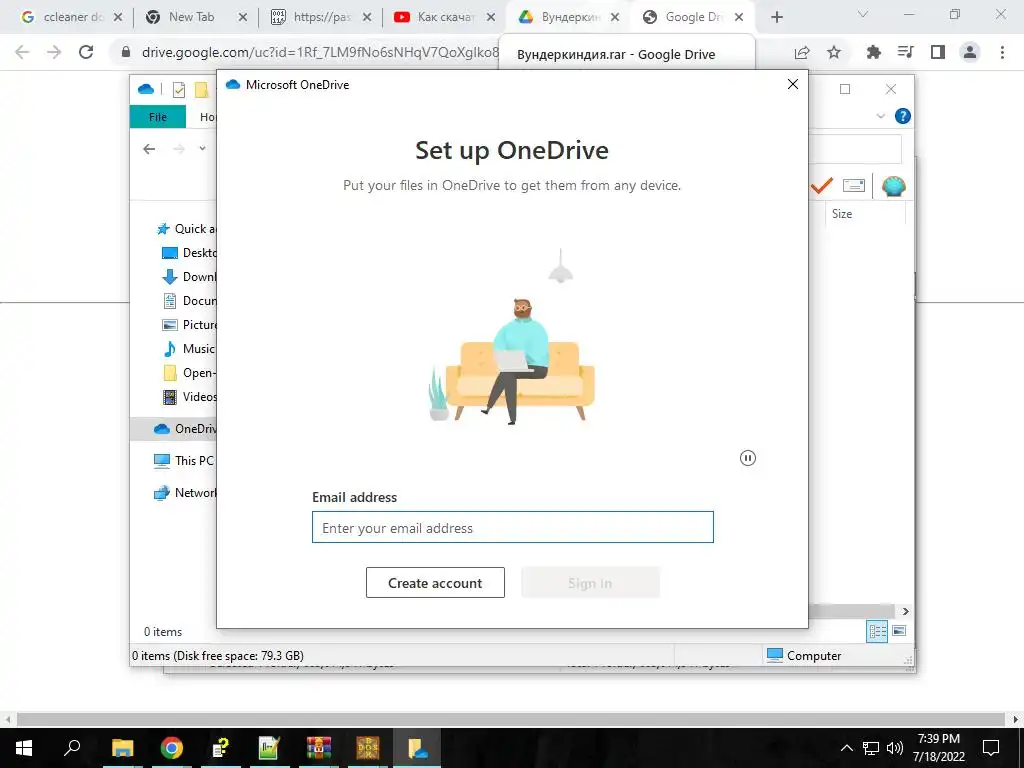Click Chrome's back button
The image size is (1024, 768).
click(22, 52)
